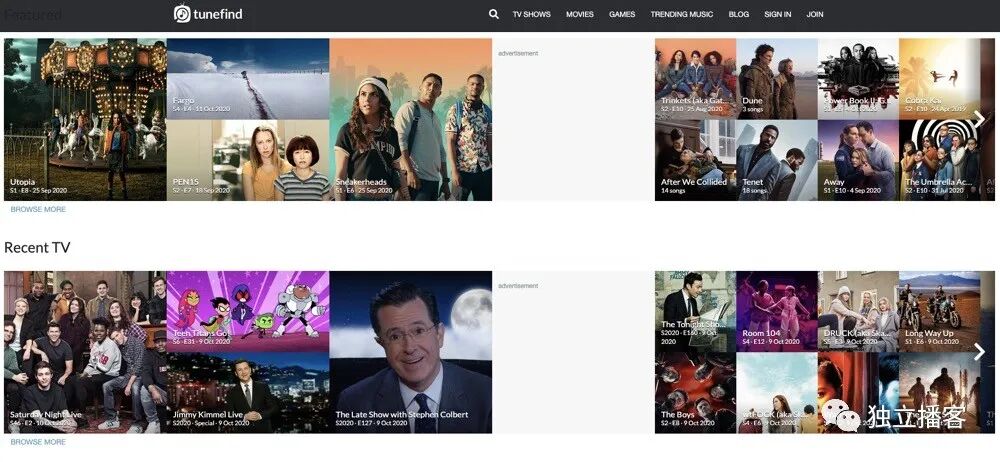Screen dimensions: 1000x462
Task: Open the TV SHOWS menu
Action: (531, 14)
